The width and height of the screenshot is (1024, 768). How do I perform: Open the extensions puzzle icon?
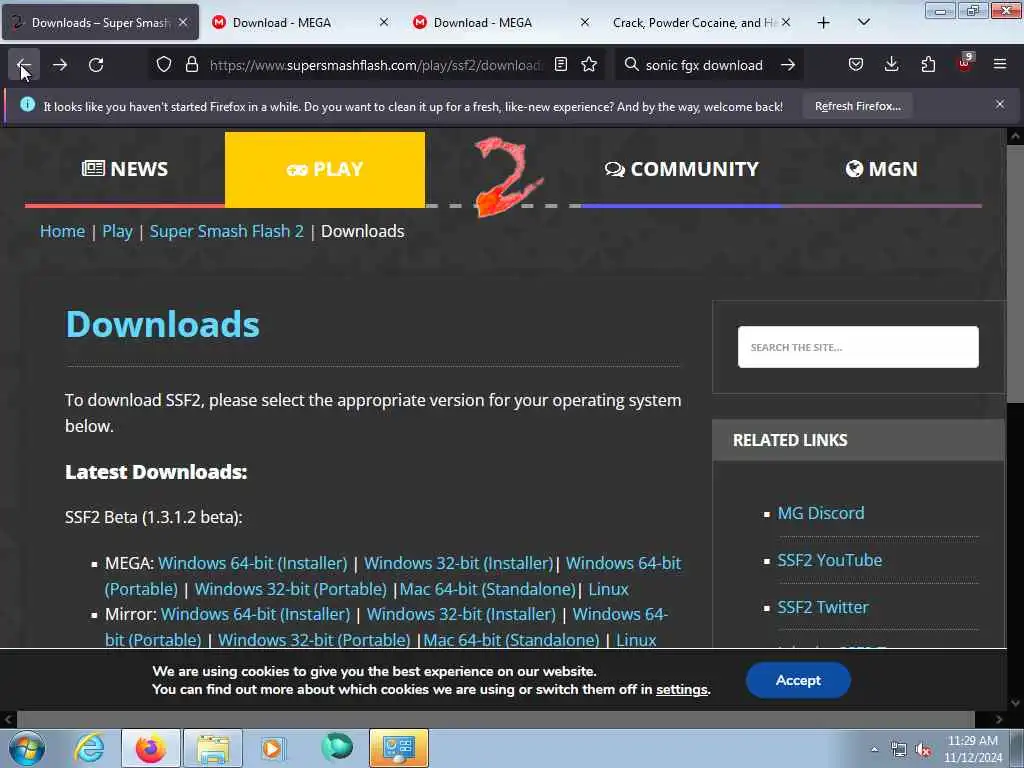[928, 65]
